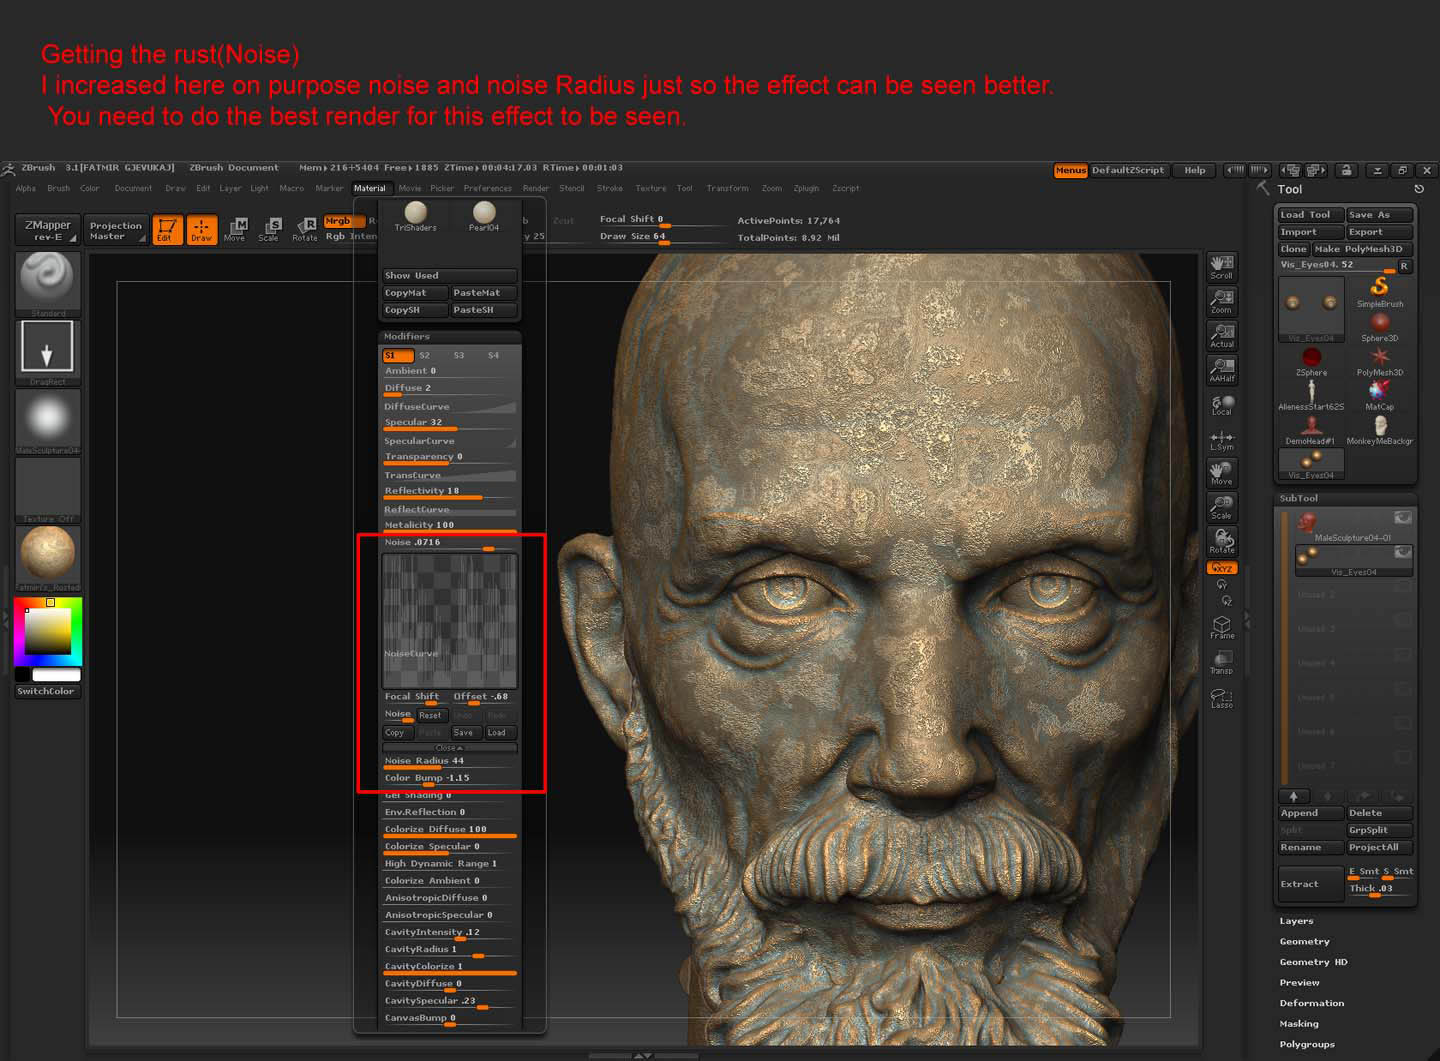Open the Material menu
The image size is (1440, 1061).
point(369,188)
